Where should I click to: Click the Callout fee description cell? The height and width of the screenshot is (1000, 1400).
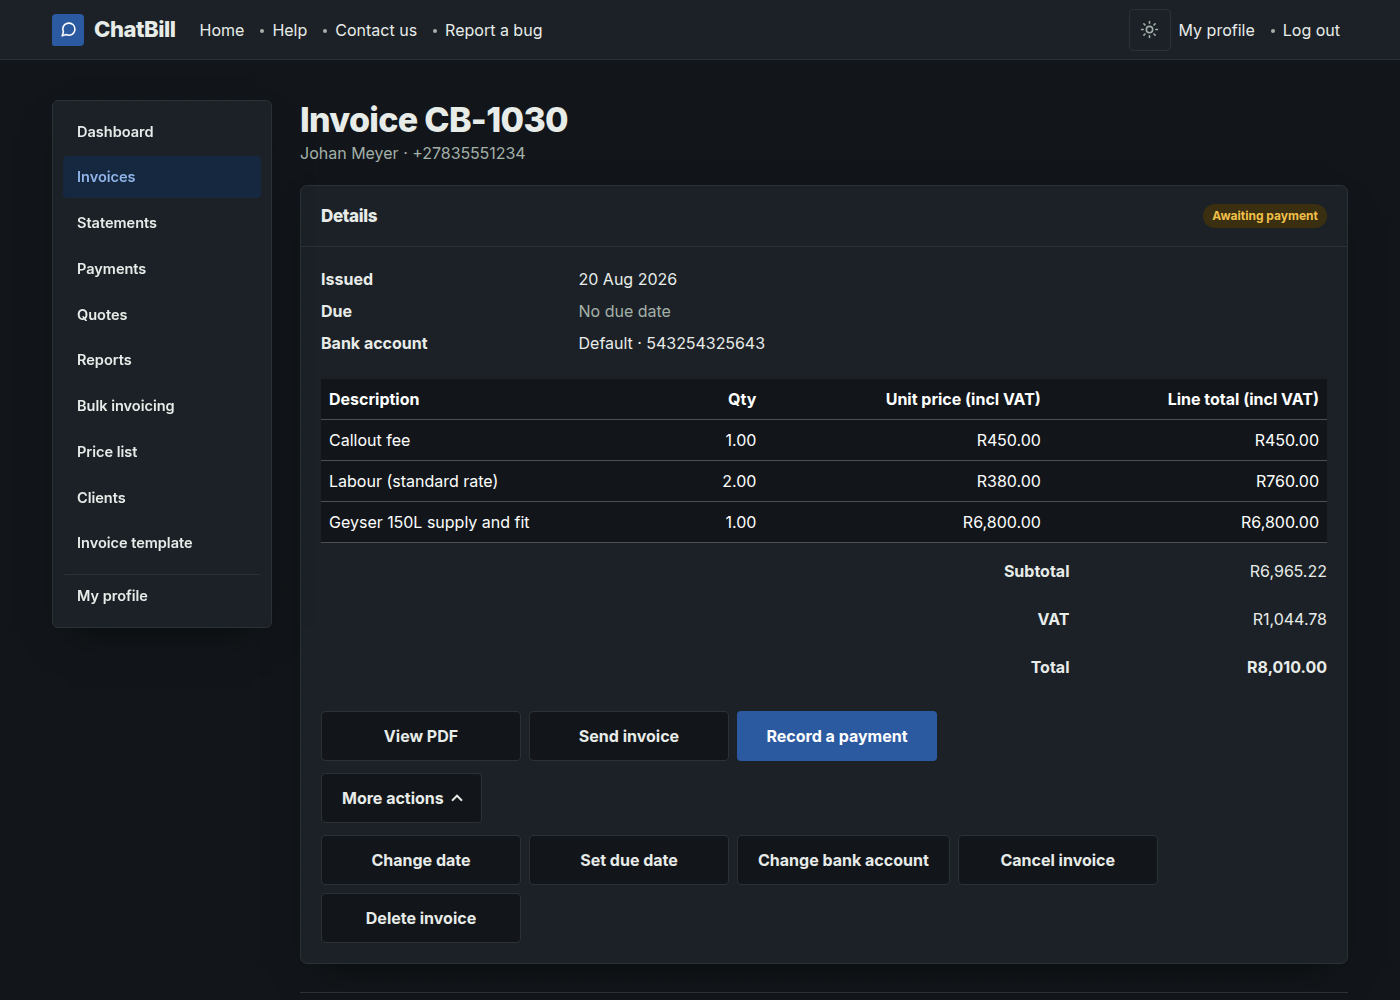click(x=370, y=440)
